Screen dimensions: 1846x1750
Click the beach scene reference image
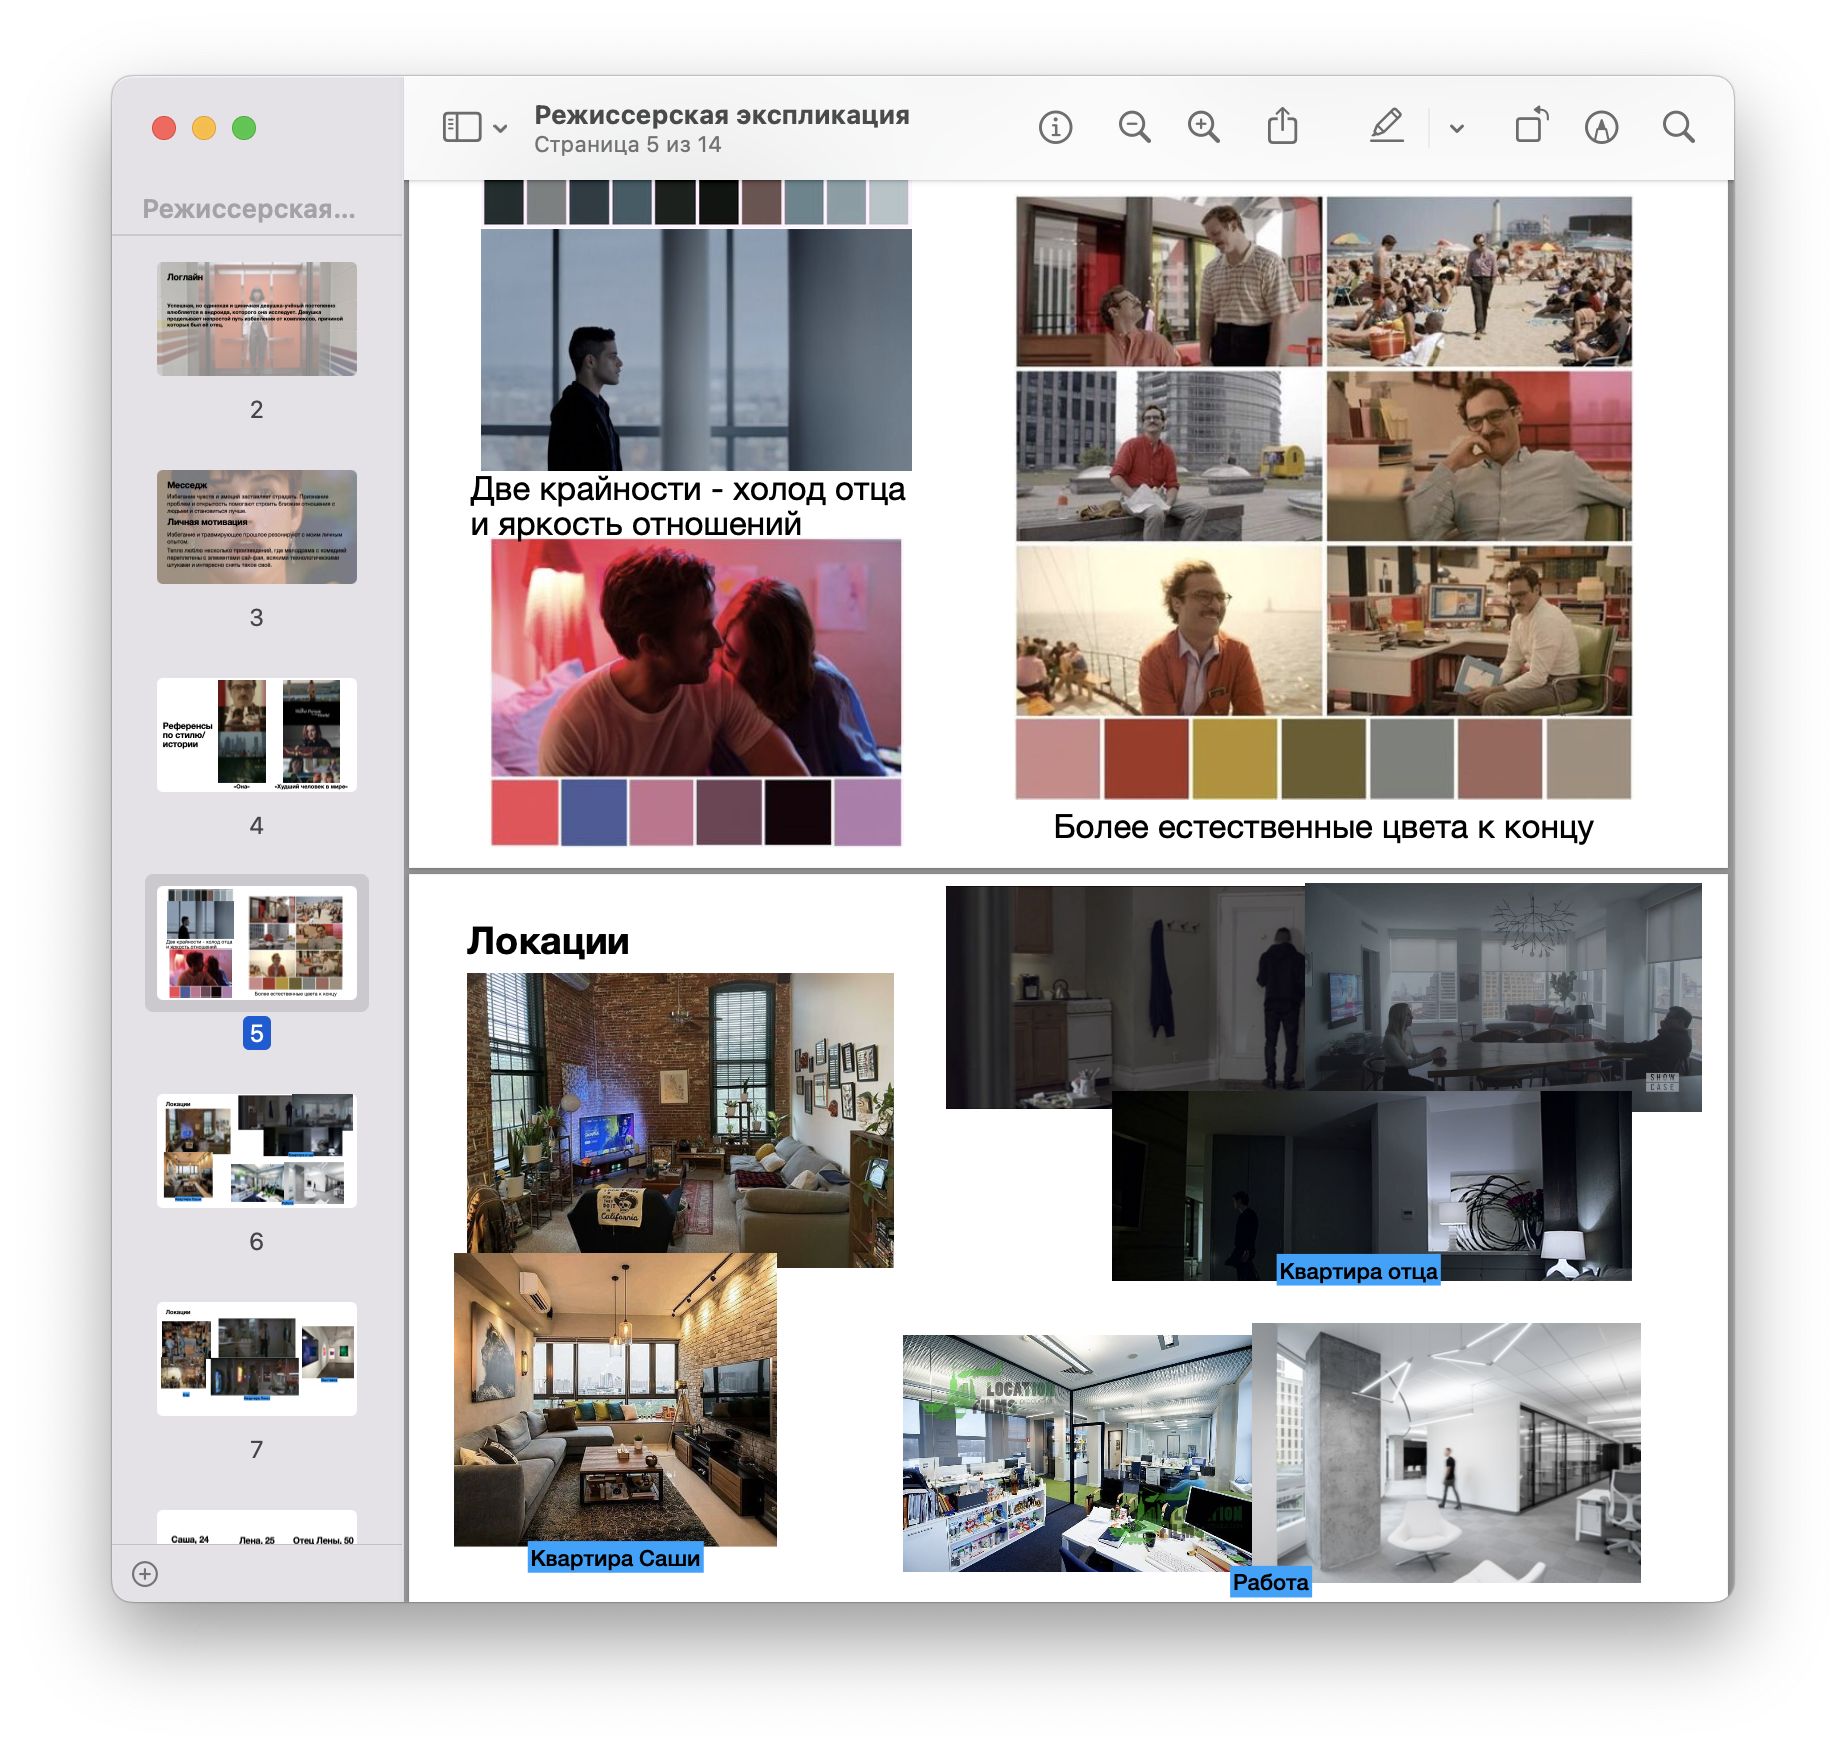[1479, 281]
